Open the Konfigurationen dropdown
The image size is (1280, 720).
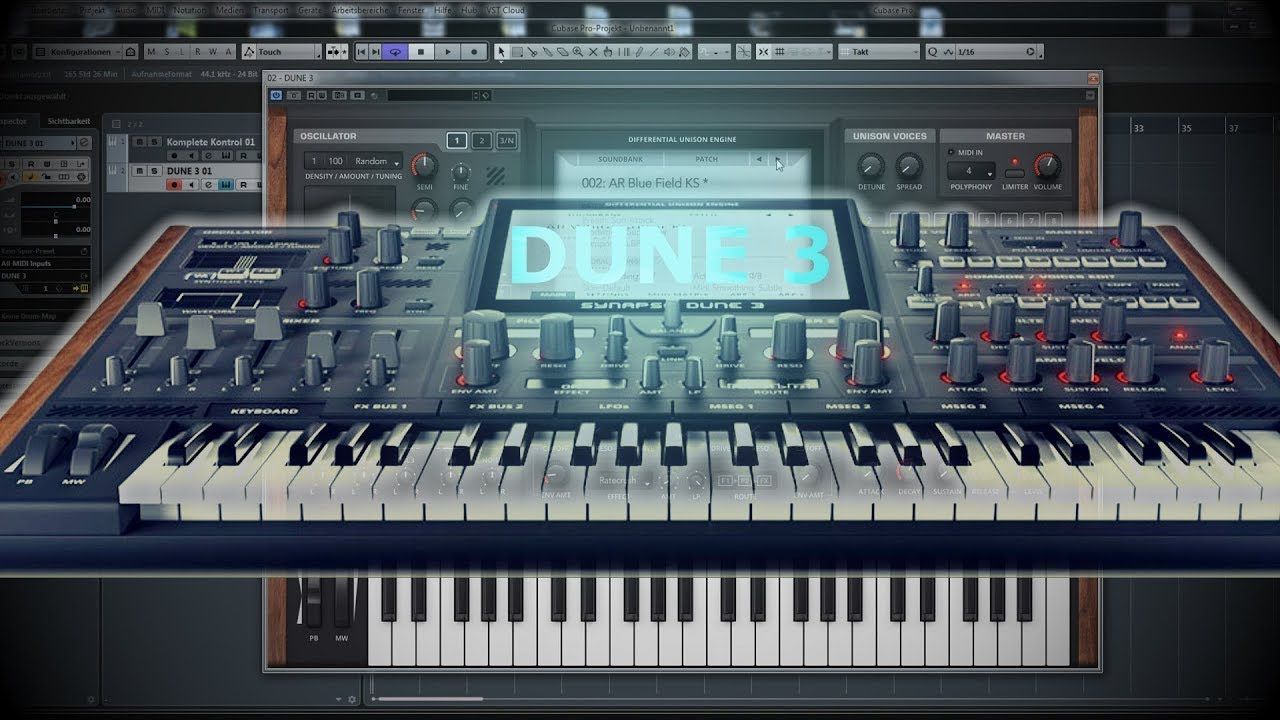[x=77, y=51]
